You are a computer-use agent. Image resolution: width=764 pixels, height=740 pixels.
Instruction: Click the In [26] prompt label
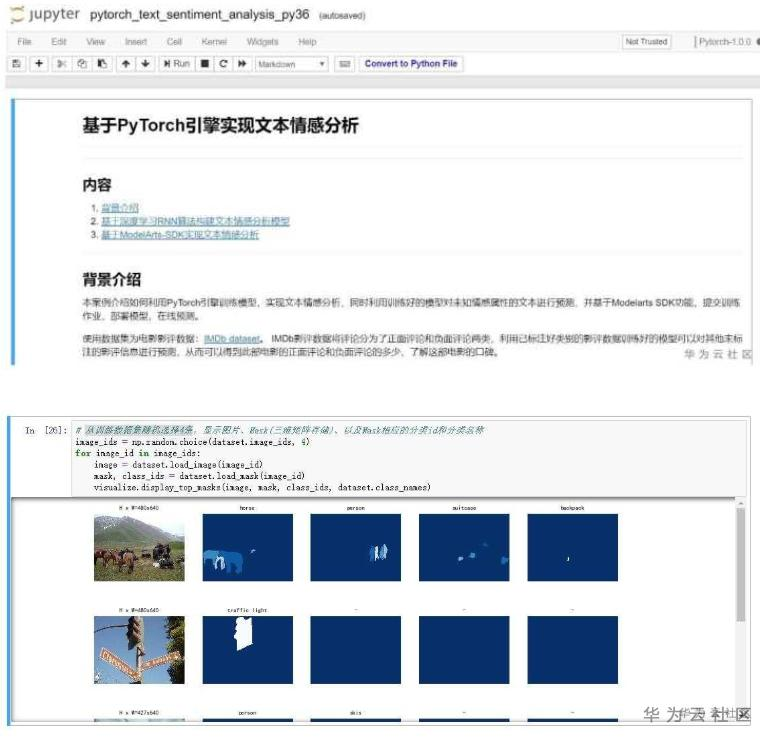point(46,430)
